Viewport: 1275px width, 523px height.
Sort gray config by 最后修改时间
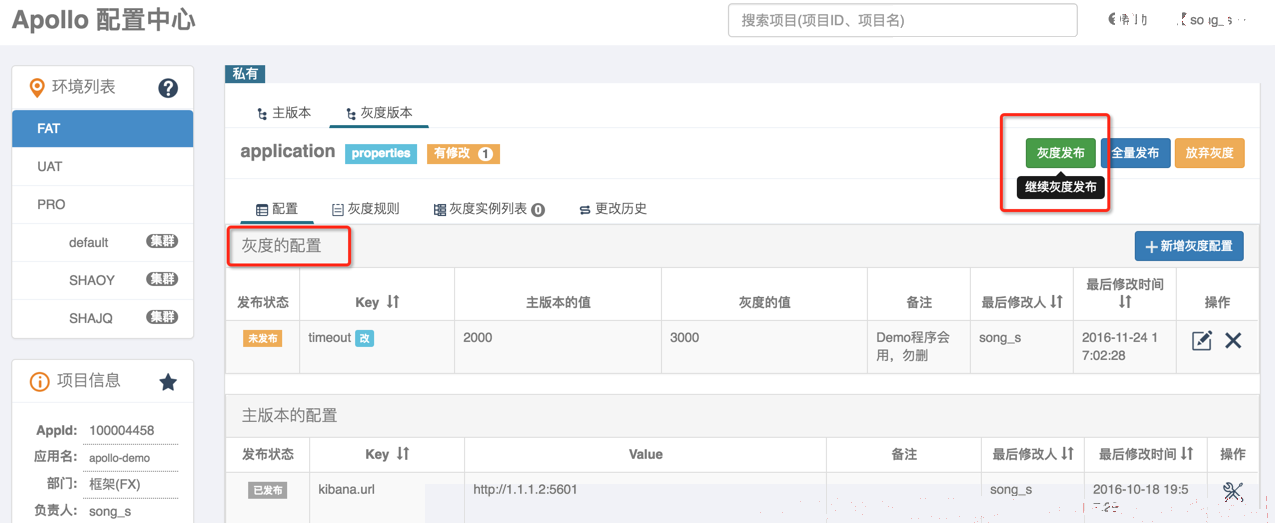[1125, 302]
